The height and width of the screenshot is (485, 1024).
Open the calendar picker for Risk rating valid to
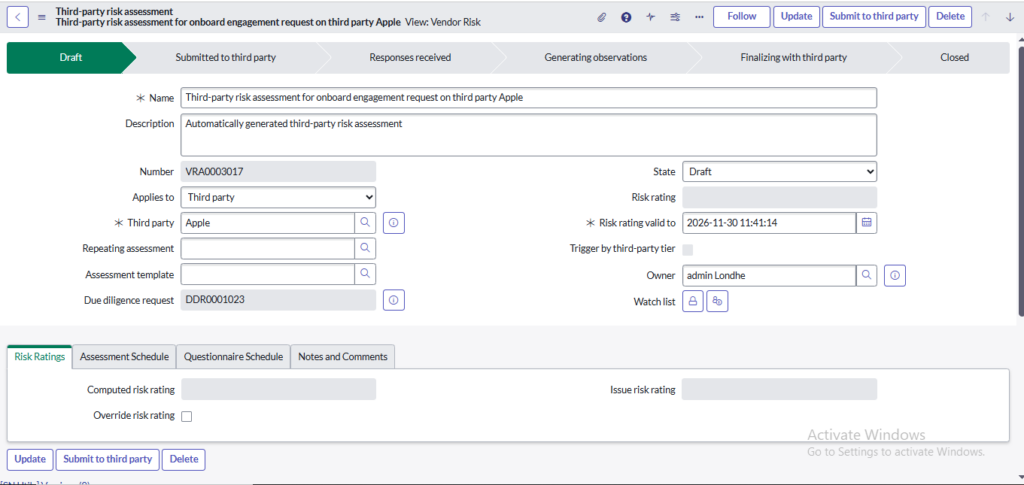867,222
